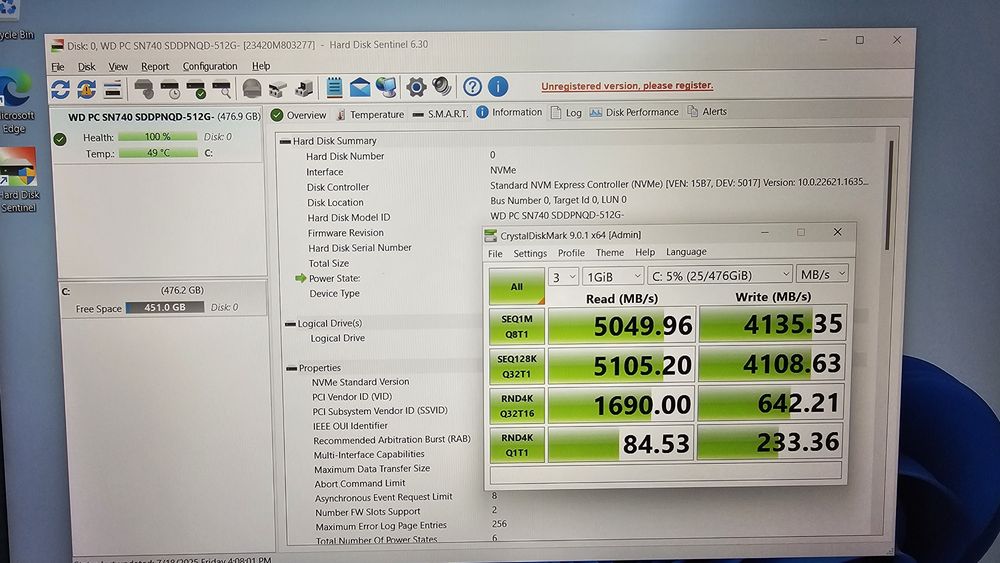The width and height of the screenshot is (1000, 563).
Task: Click Hard Disk Sentinel title bar icon
Action: click(57, 45)
